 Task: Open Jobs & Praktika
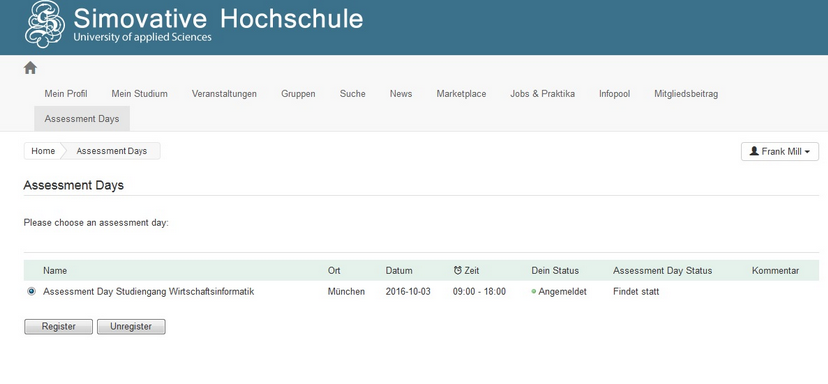coord(542,93)
